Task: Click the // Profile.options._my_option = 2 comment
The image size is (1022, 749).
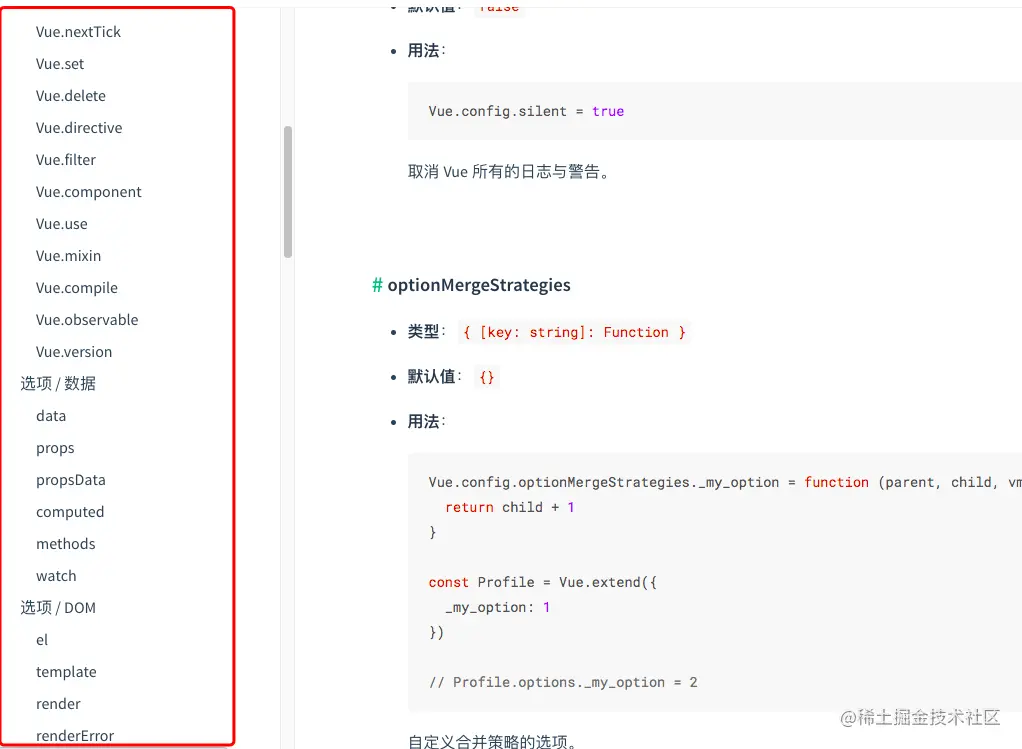Action: coord(563,683)
